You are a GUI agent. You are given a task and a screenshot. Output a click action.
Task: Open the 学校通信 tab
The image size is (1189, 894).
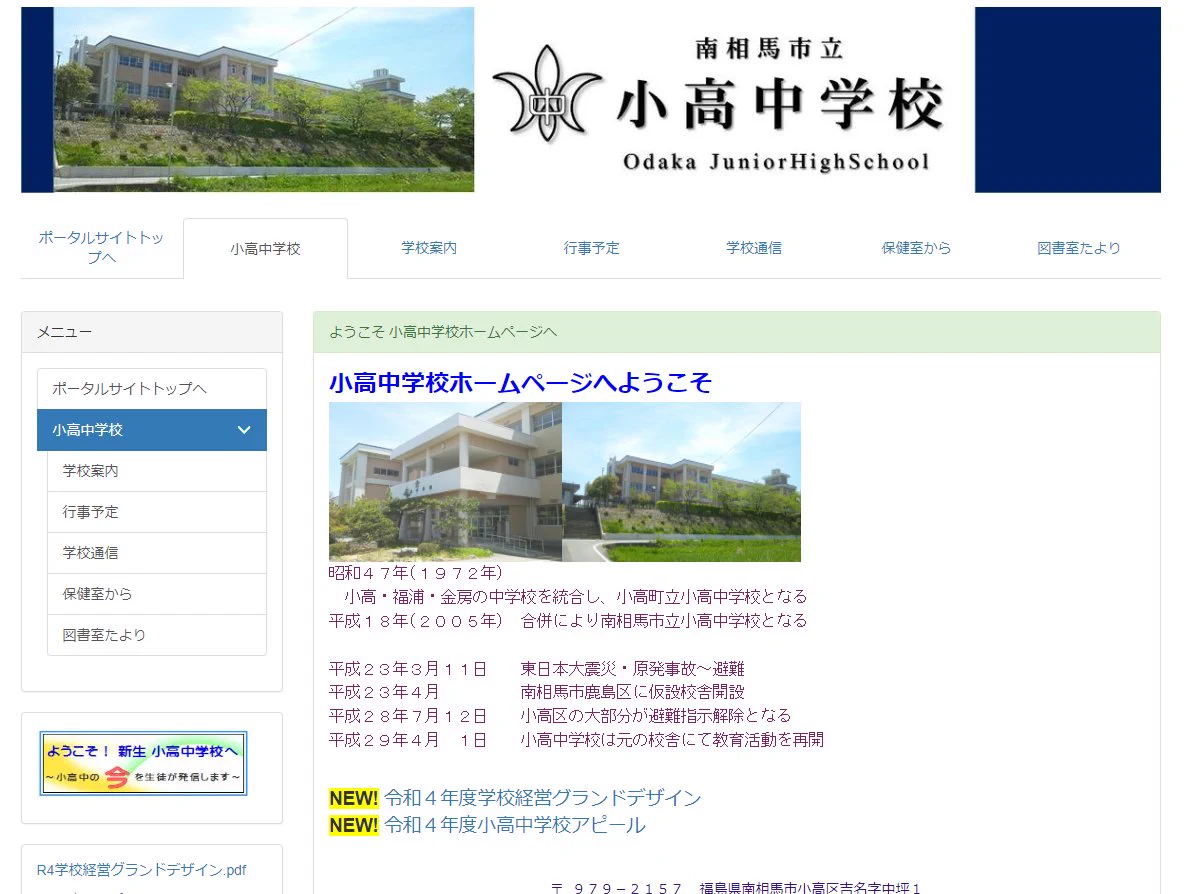[x=754, y=248]
